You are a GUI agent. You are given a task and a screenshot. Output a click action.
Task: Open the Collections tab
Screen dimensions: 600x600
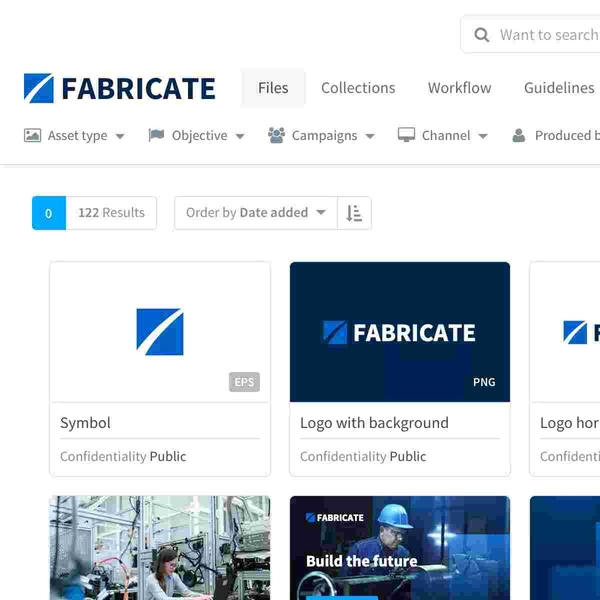coord(358,88)
